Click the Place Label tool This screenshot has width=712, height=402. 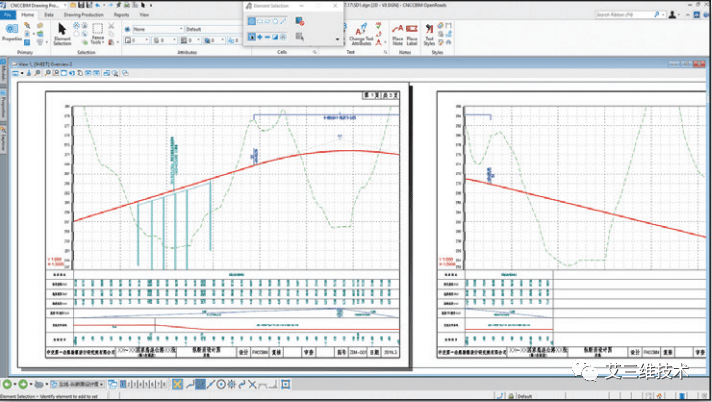coord(413,30)
